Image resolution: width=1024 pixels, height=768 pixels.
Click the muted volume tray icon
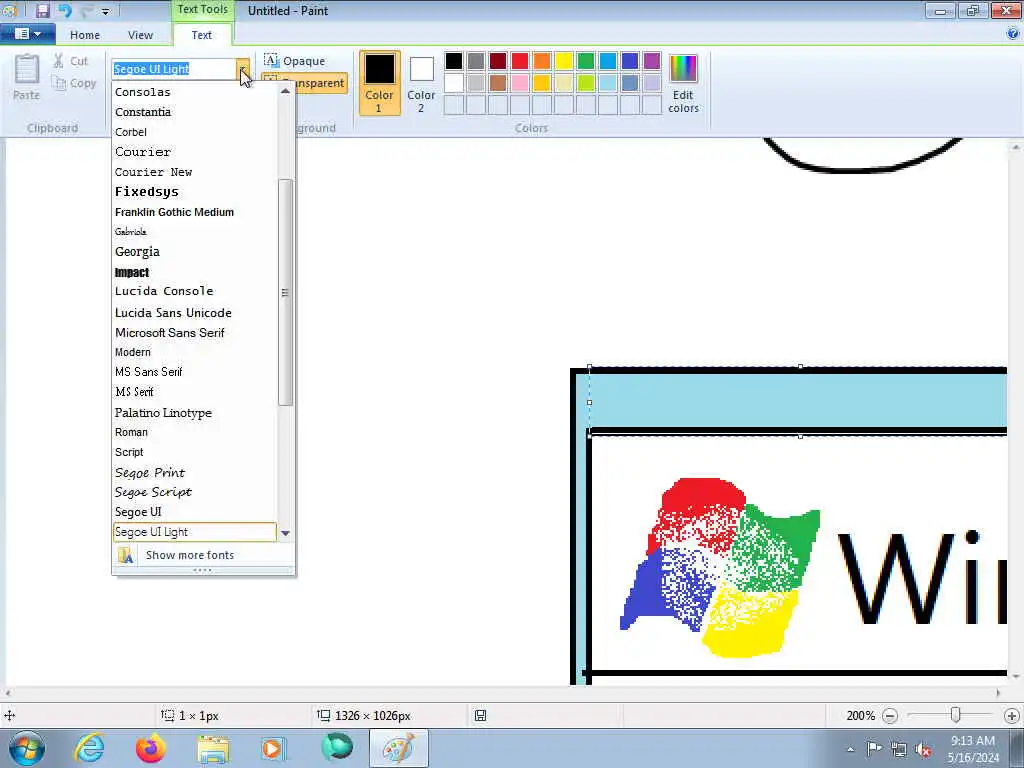[923, 749]
